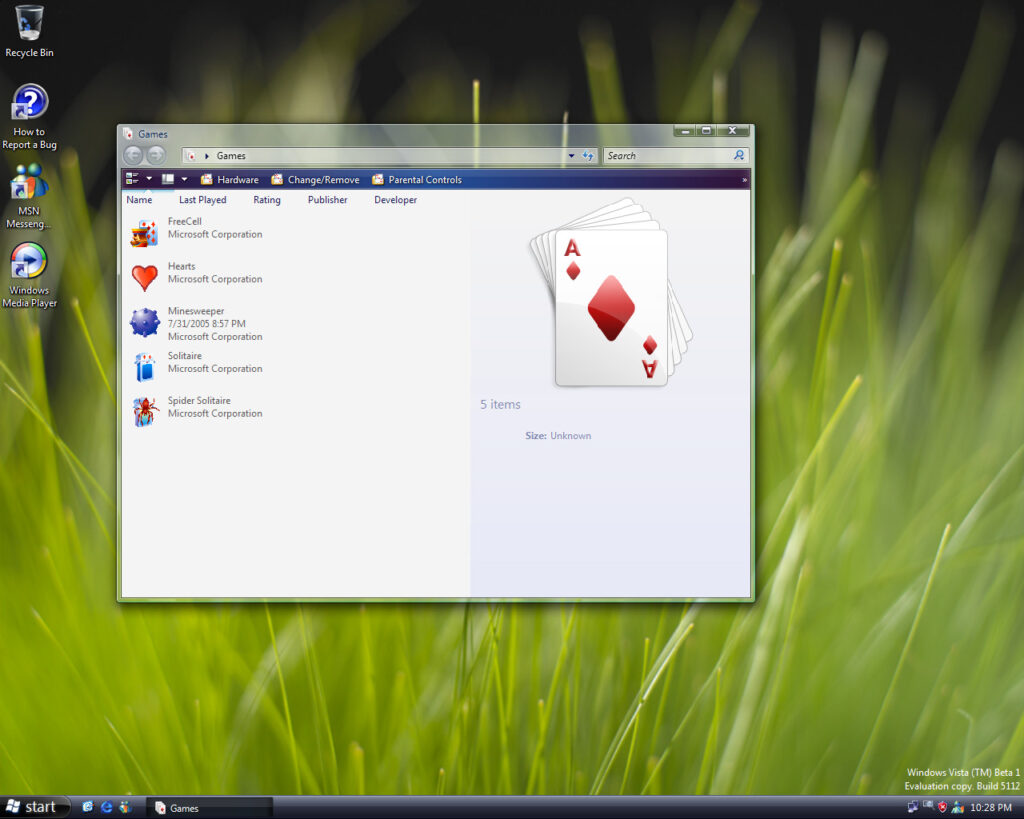Click the MSN quick launch icon in taskbar

[125, 807]
